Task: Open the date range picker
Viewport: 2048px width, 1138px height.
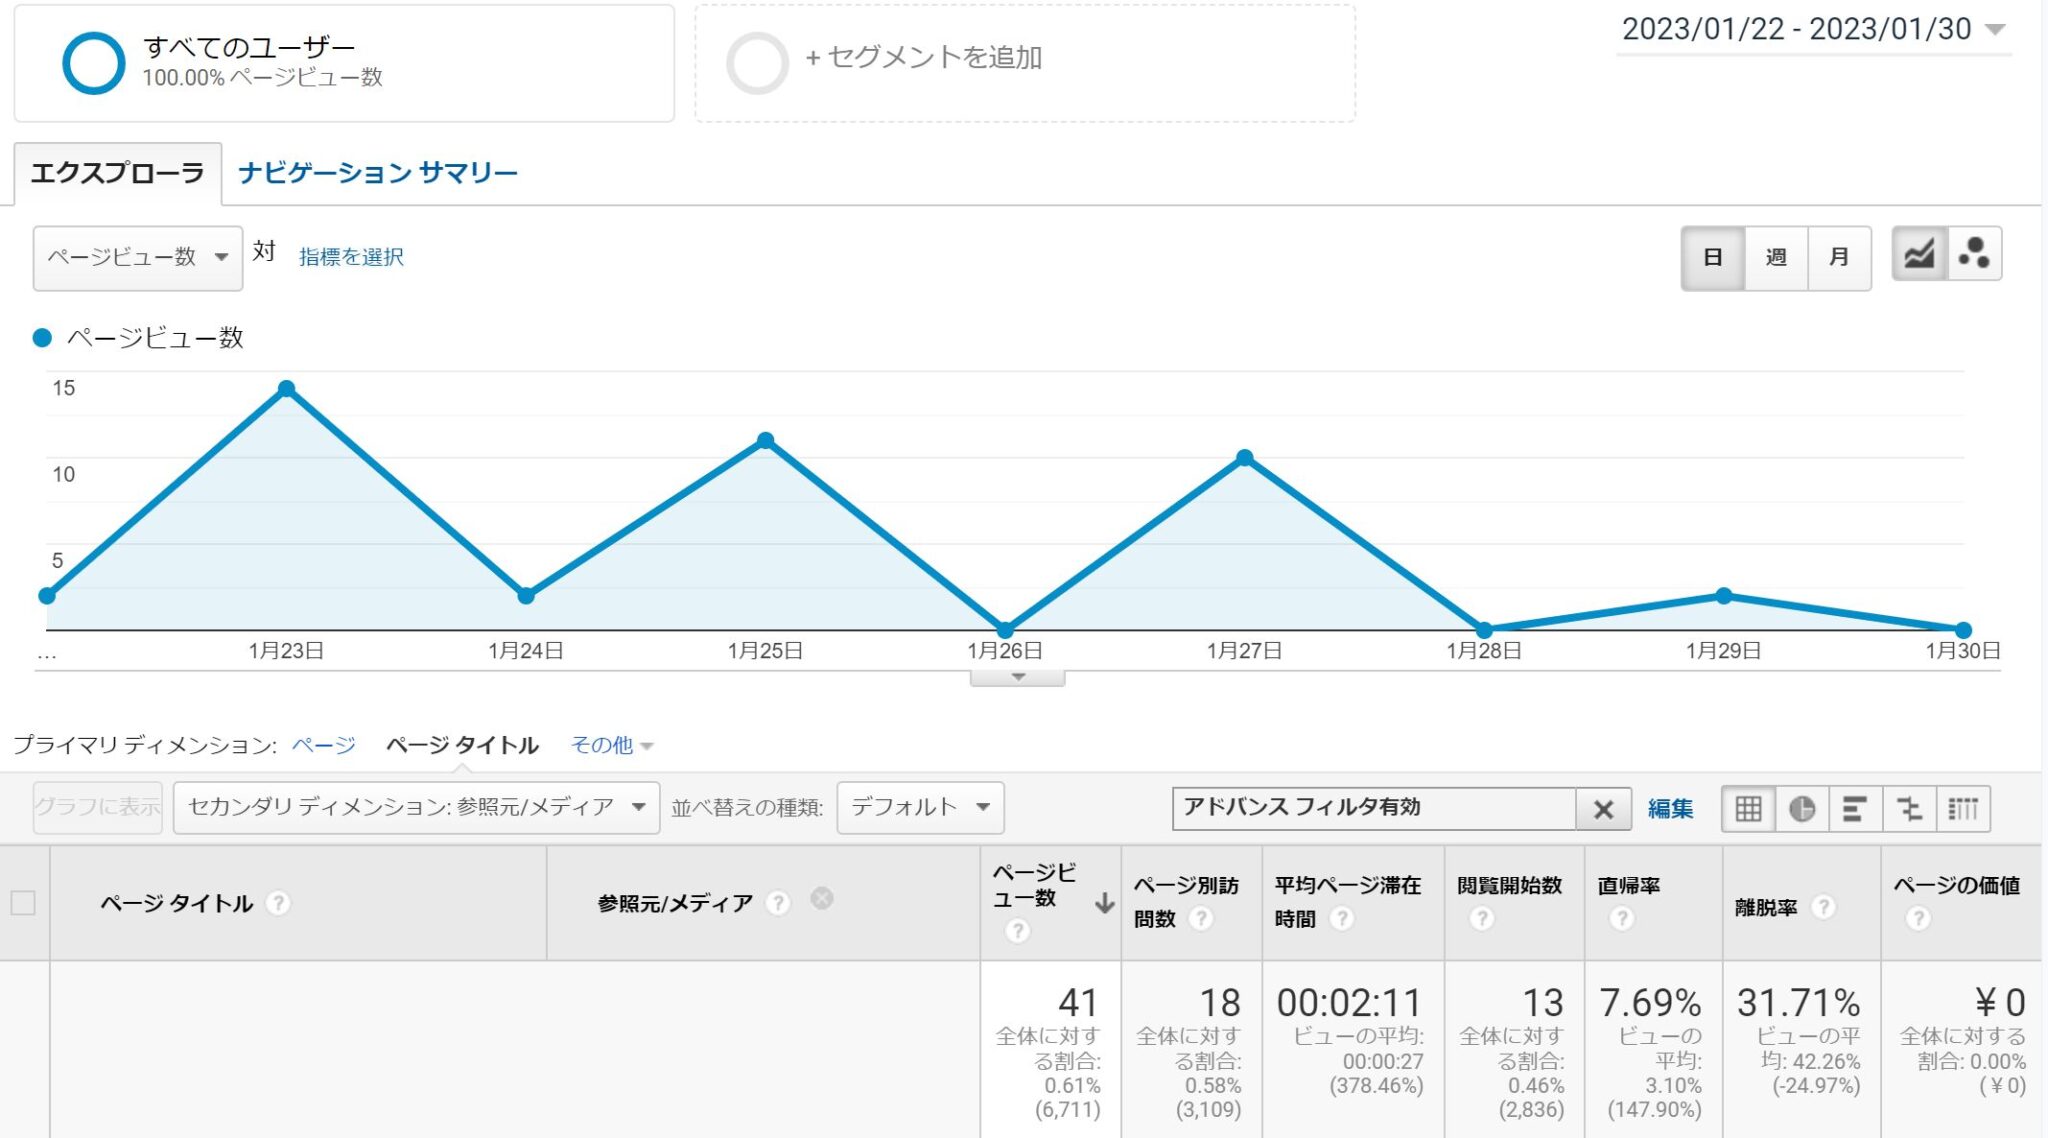Action: [x=1813, y=29]
